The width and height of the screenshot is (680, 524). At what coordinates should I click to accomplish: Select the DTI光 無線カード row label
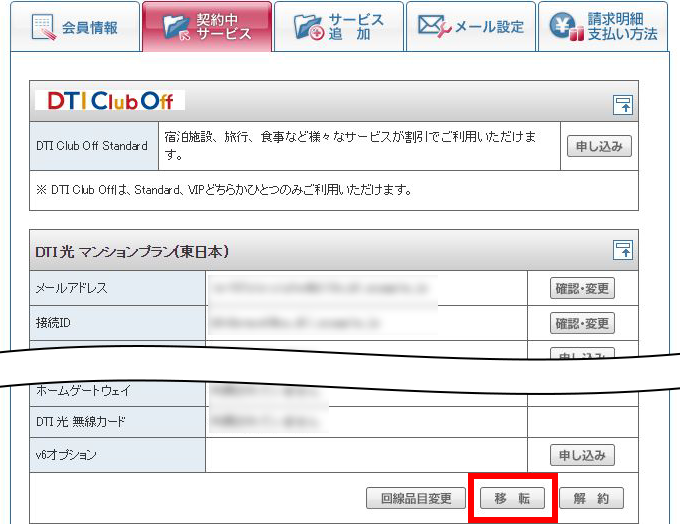(118, 422)
